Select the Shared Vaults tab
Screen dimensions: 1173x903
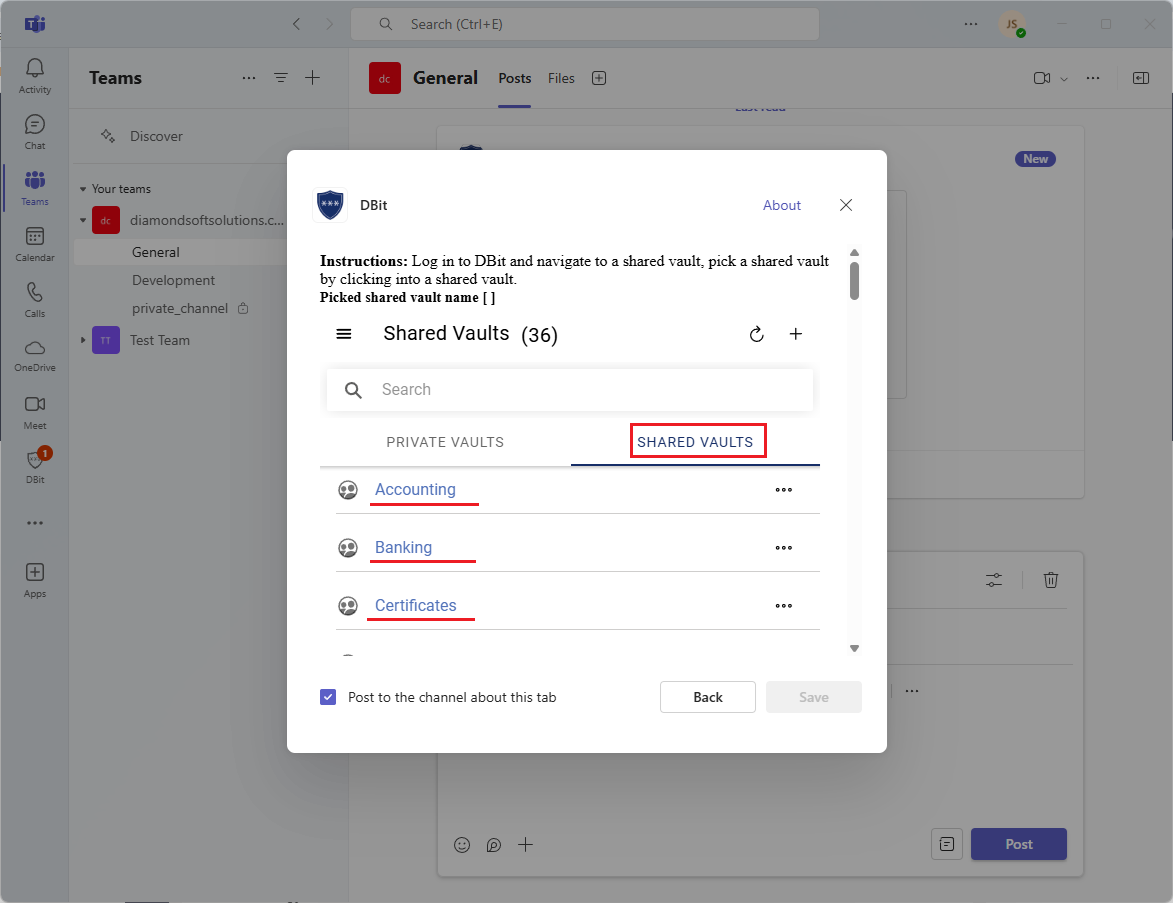(695, 442)
